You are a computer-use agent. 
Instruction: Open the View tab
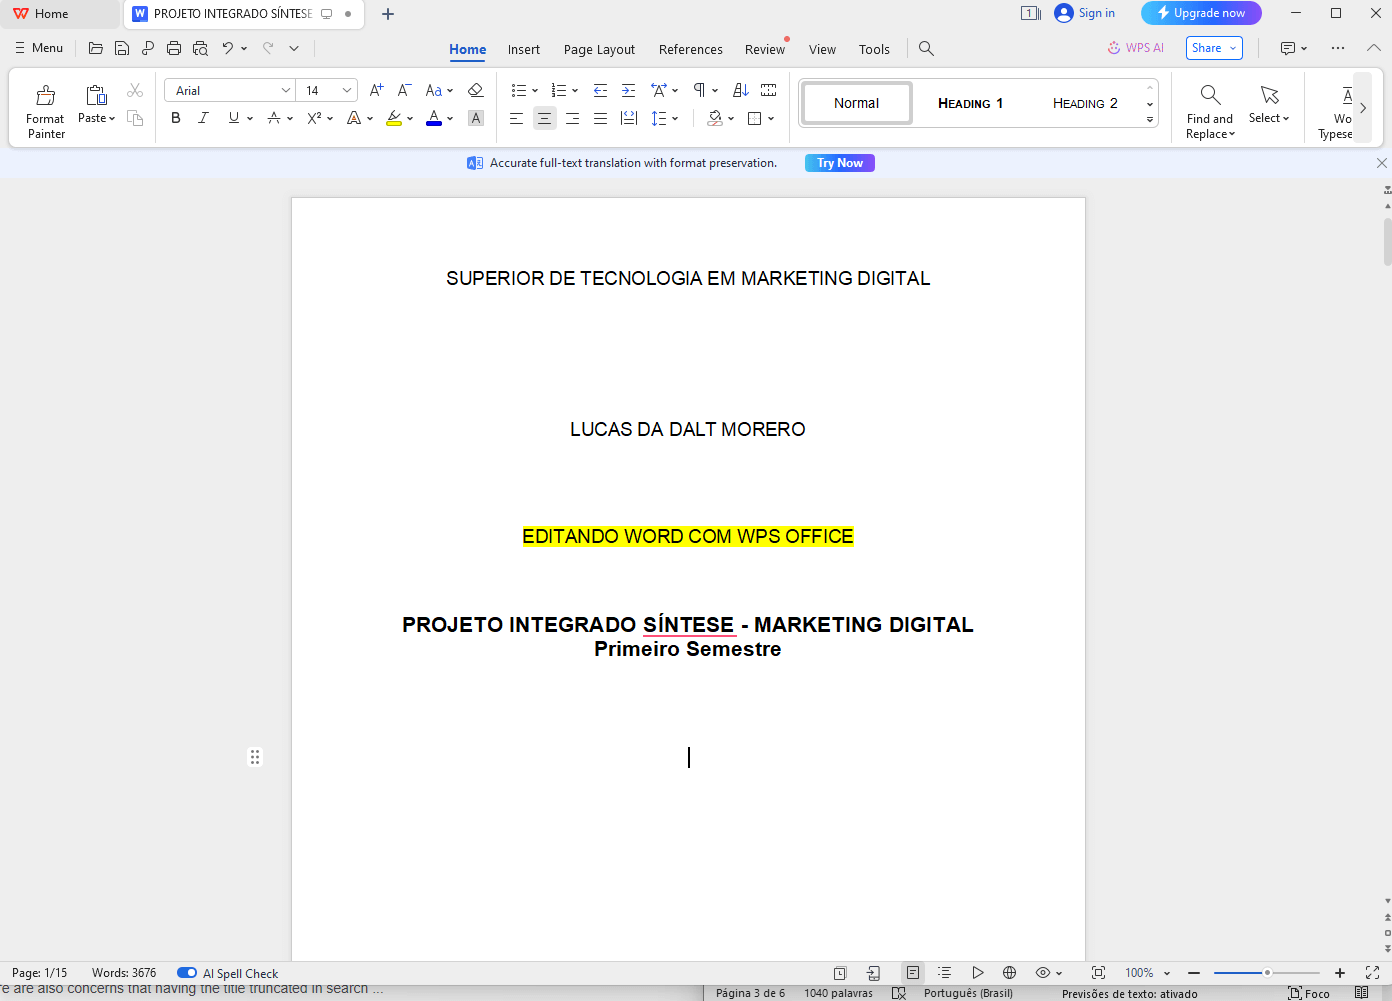pyautogui.click(x=822, y=49)
